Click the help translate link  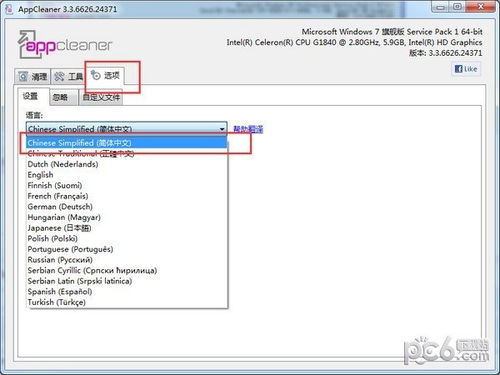coord(248,129)
